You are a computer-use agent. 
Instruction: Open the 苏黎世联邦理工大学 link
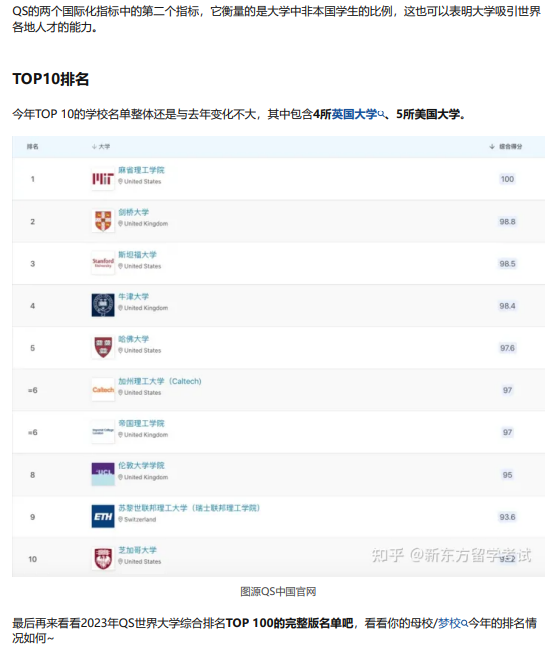189,508
